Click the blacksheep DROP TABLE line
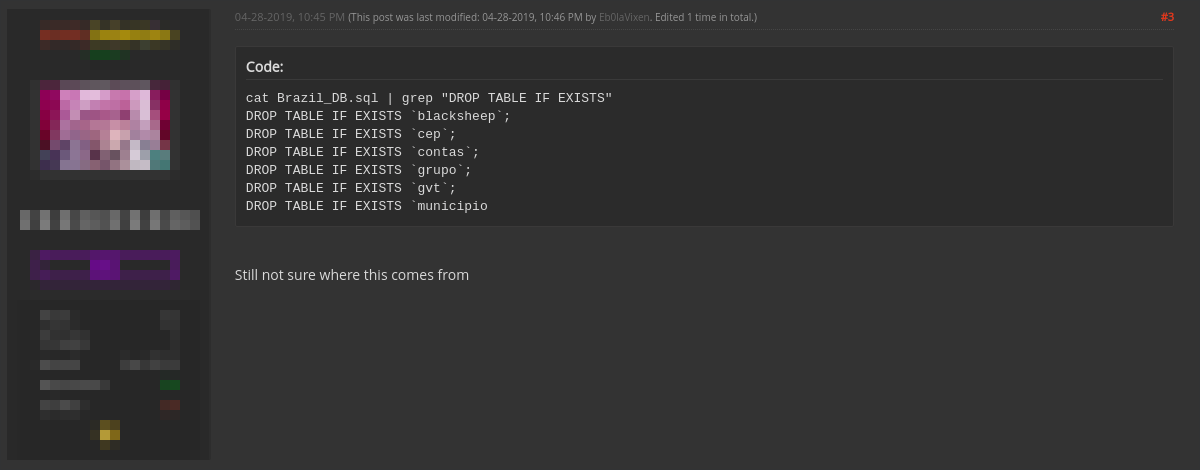Screen dimensions: 1200x470 coord(378,116)
